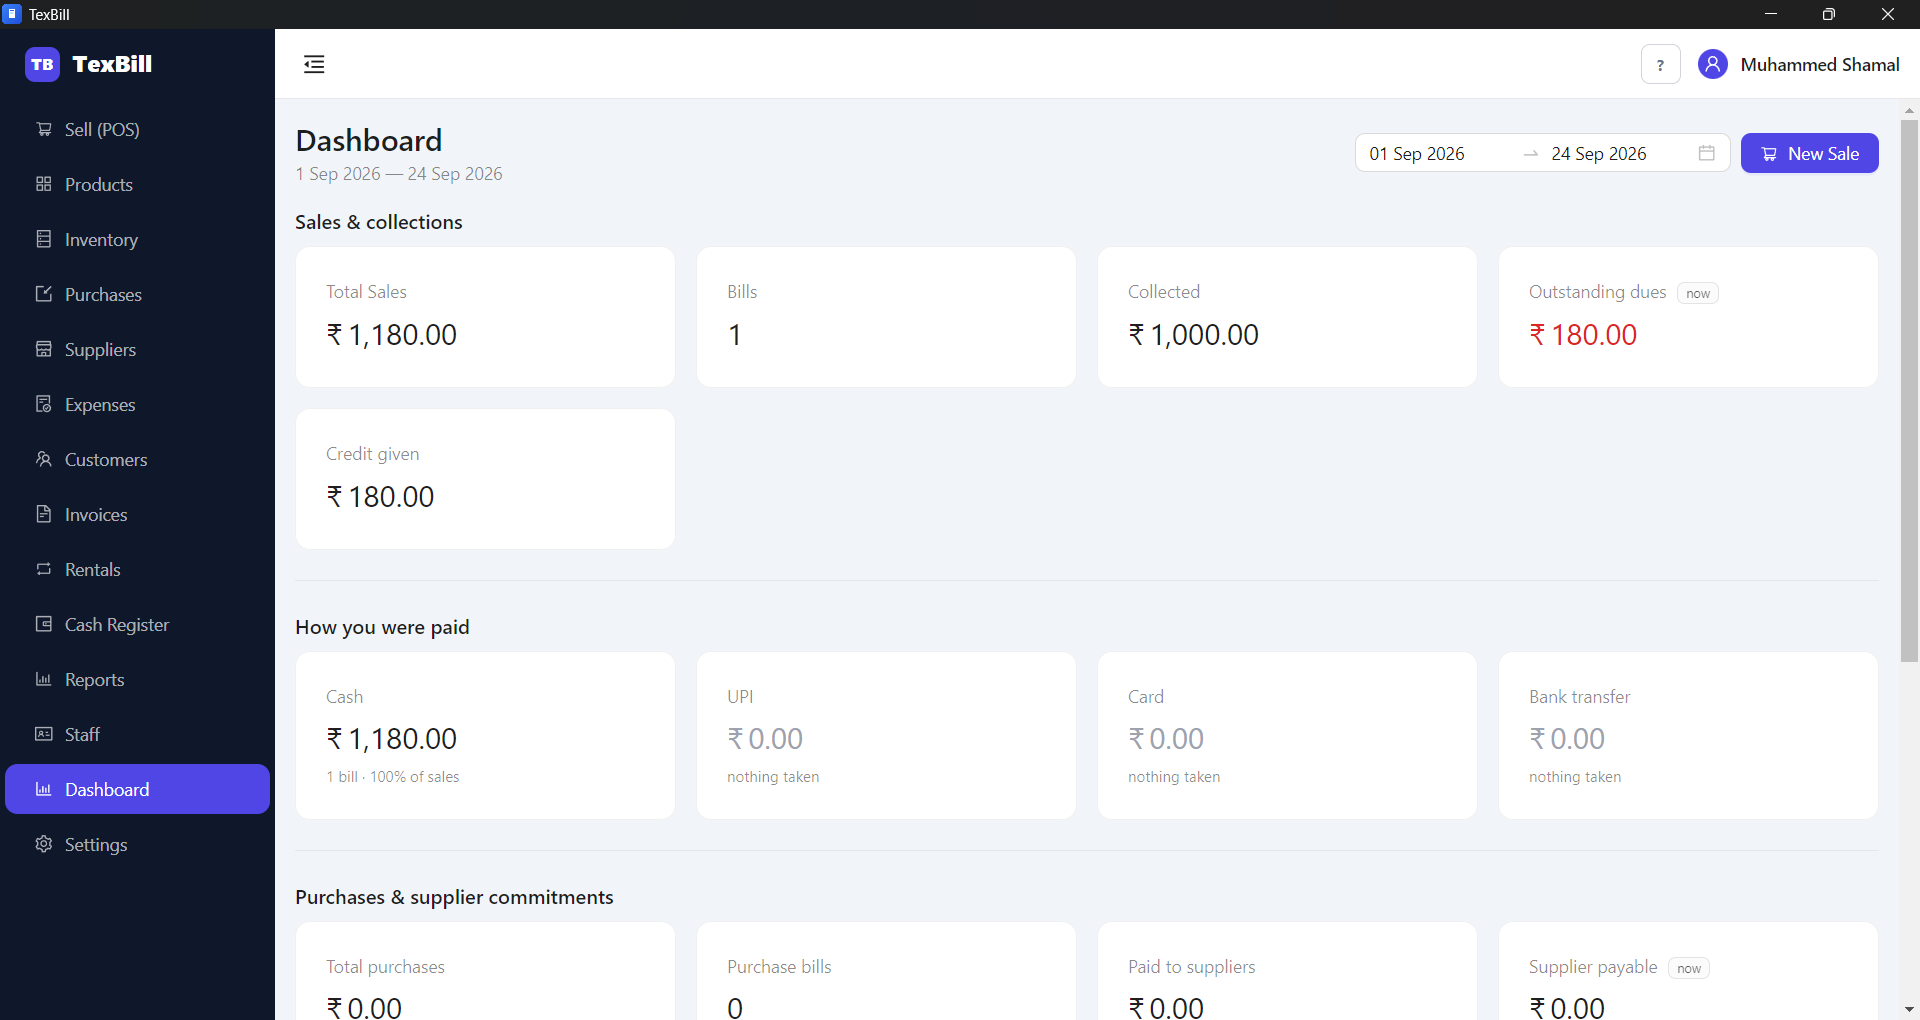Click the 'now' tag beside Supplier payable
This screenshot has height=1020, width=1920.
point(1689,968)
